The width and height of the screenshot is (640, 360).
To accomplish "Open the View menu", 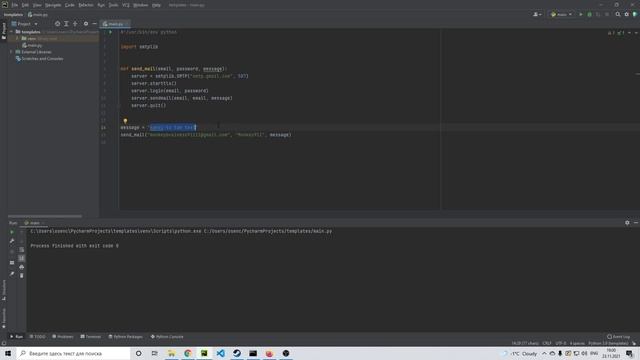I will [37, 5].
